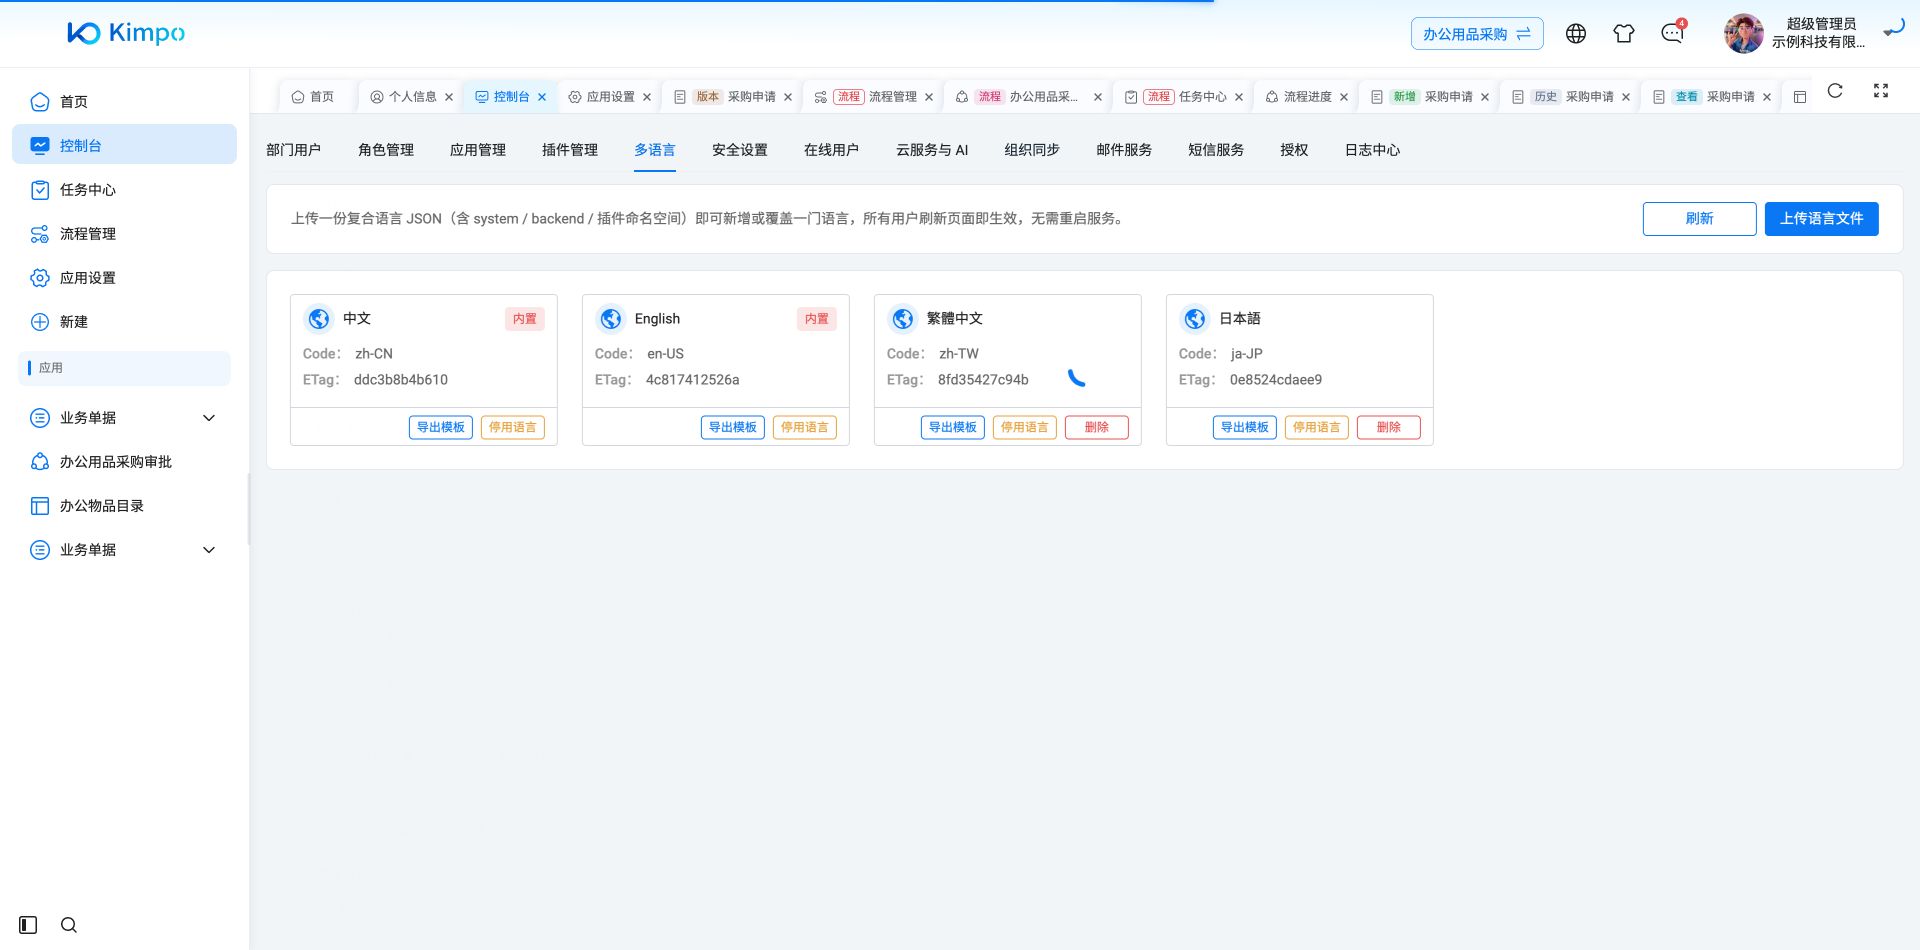Click the globe icon on the 中文 card
The height and width of the screenshot is (950, 1920).
pos(319,319)
